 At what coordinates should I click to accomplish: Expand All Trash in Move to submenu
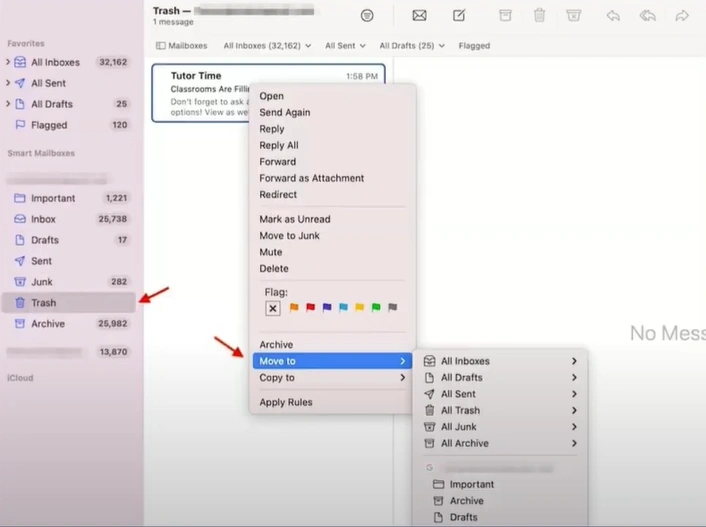coord(500,410)
